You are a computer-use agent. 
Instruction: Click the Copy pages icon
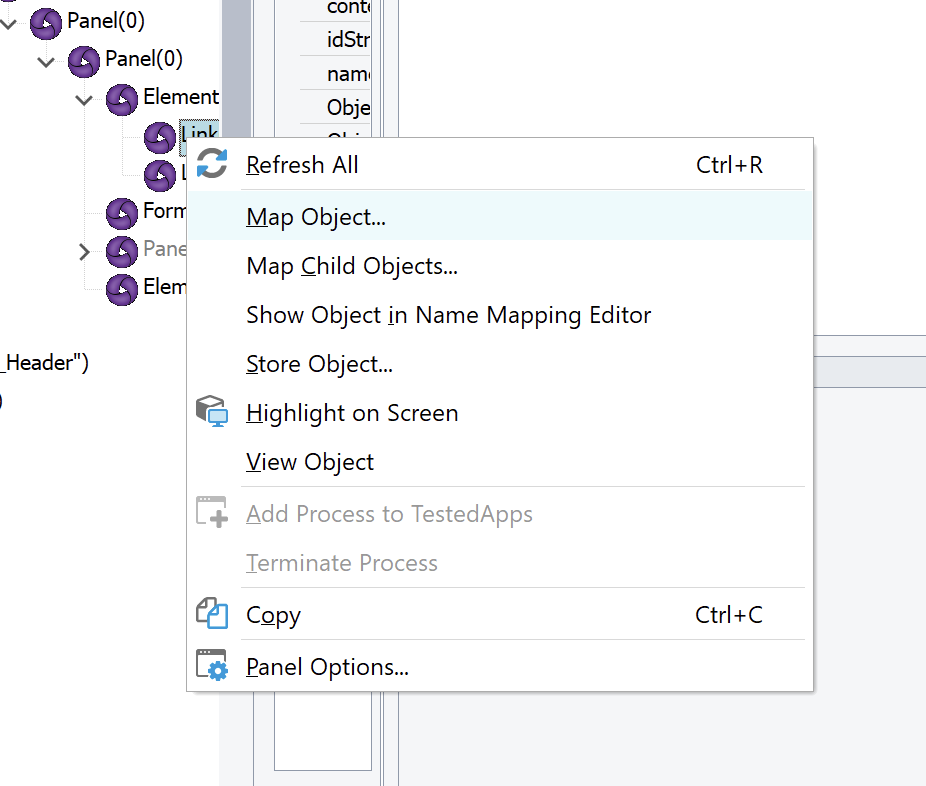tap(212, 614)
